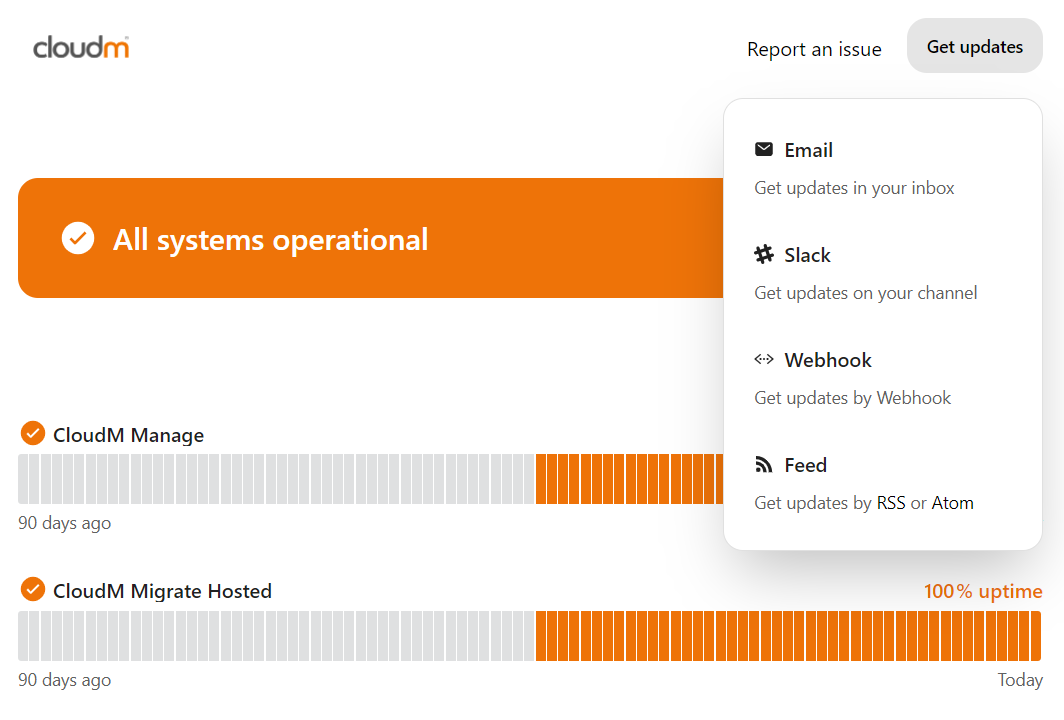Click the CloudM logo

[x=81, y=48]
